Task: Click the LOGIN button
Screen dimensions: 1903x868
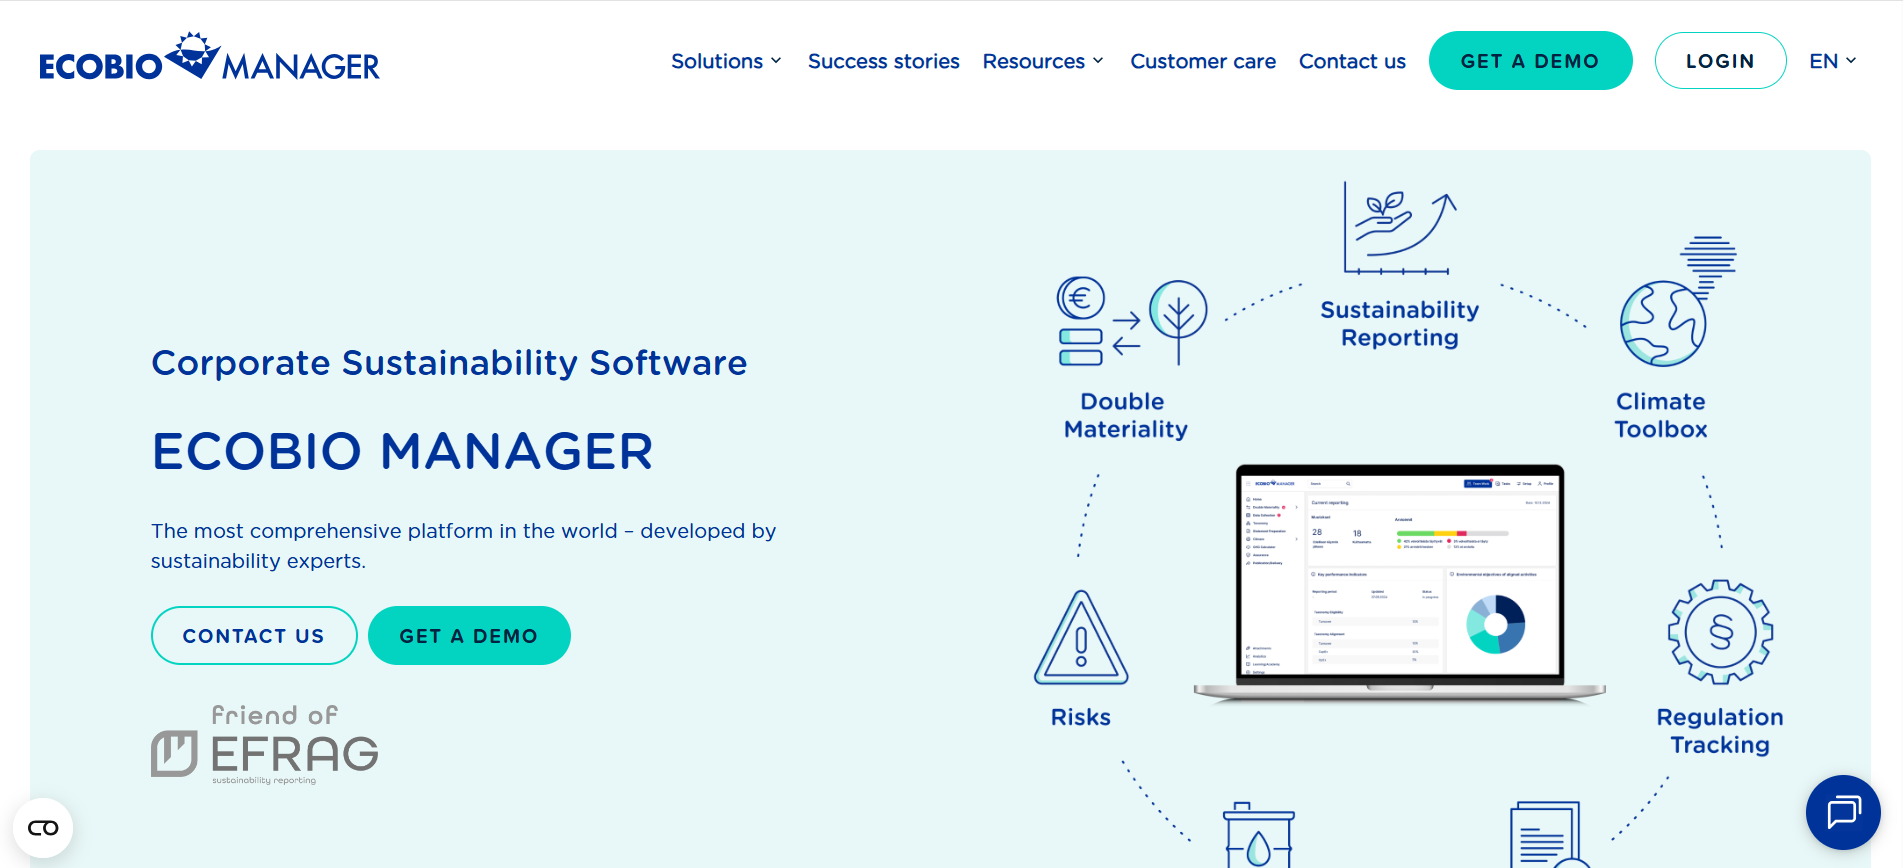Action: [x=1720, y=61]
